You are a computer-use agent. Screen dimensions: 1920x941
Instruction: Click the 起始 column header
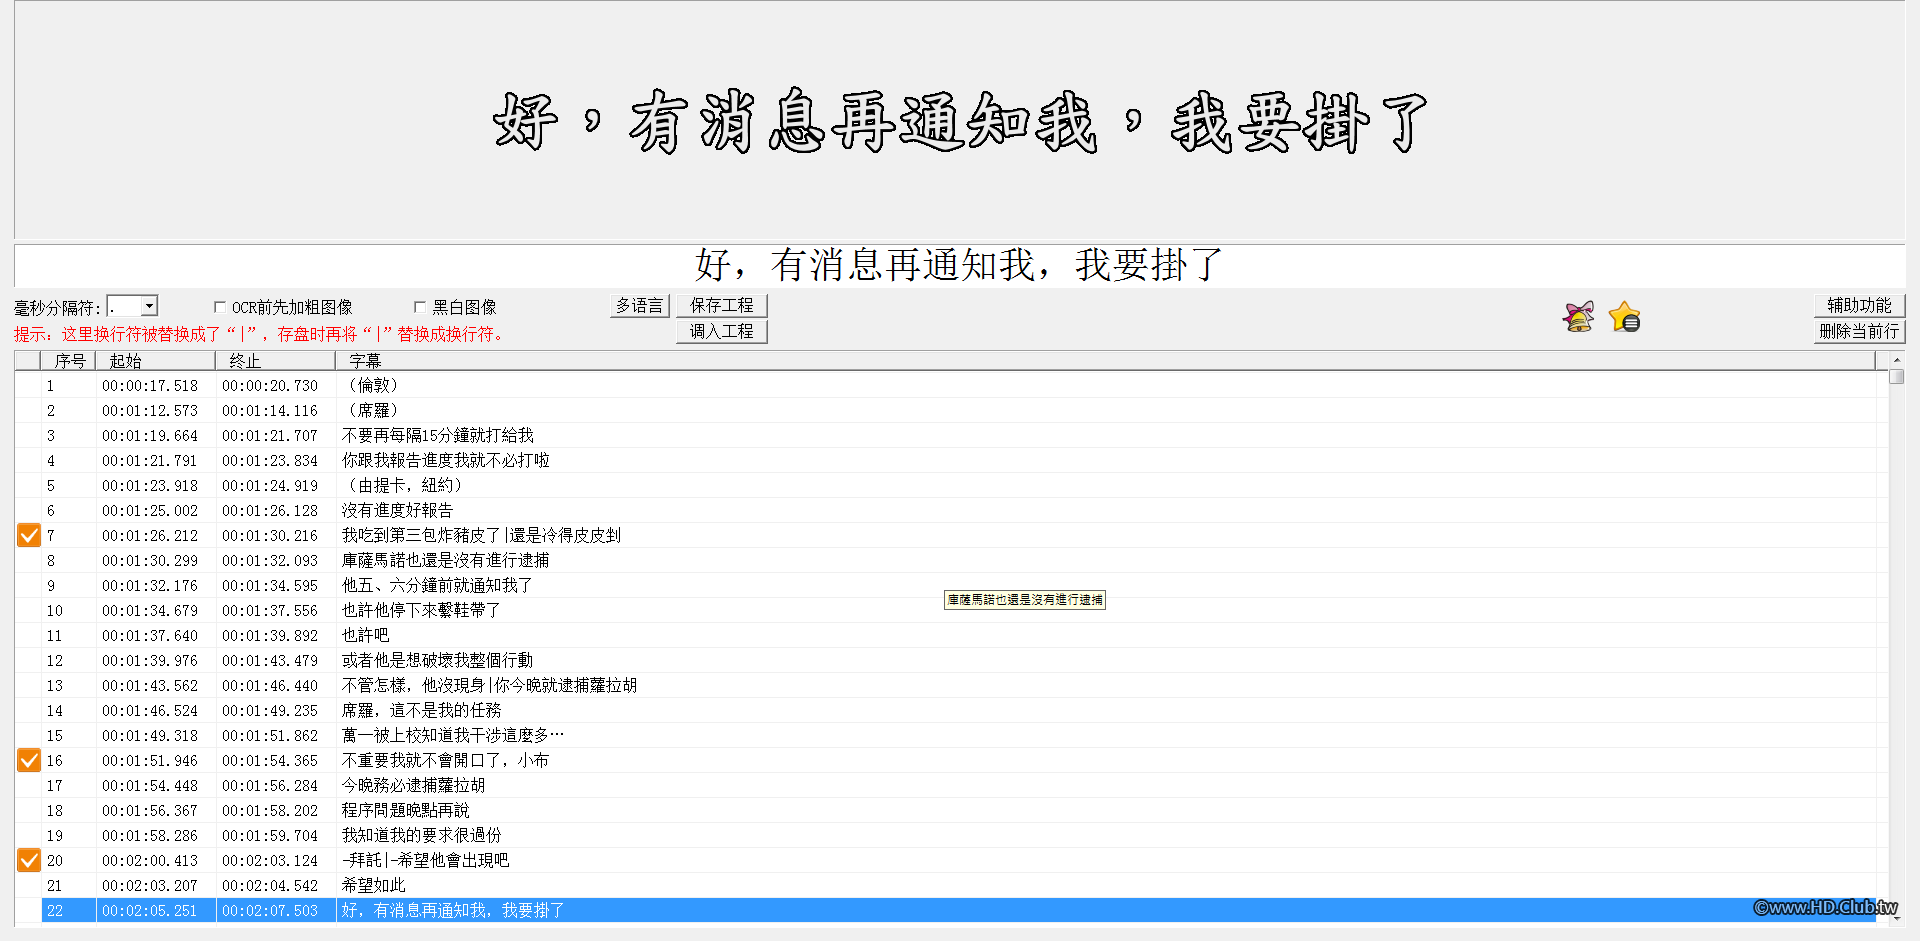pyautogui.click(x=124, y=360)
